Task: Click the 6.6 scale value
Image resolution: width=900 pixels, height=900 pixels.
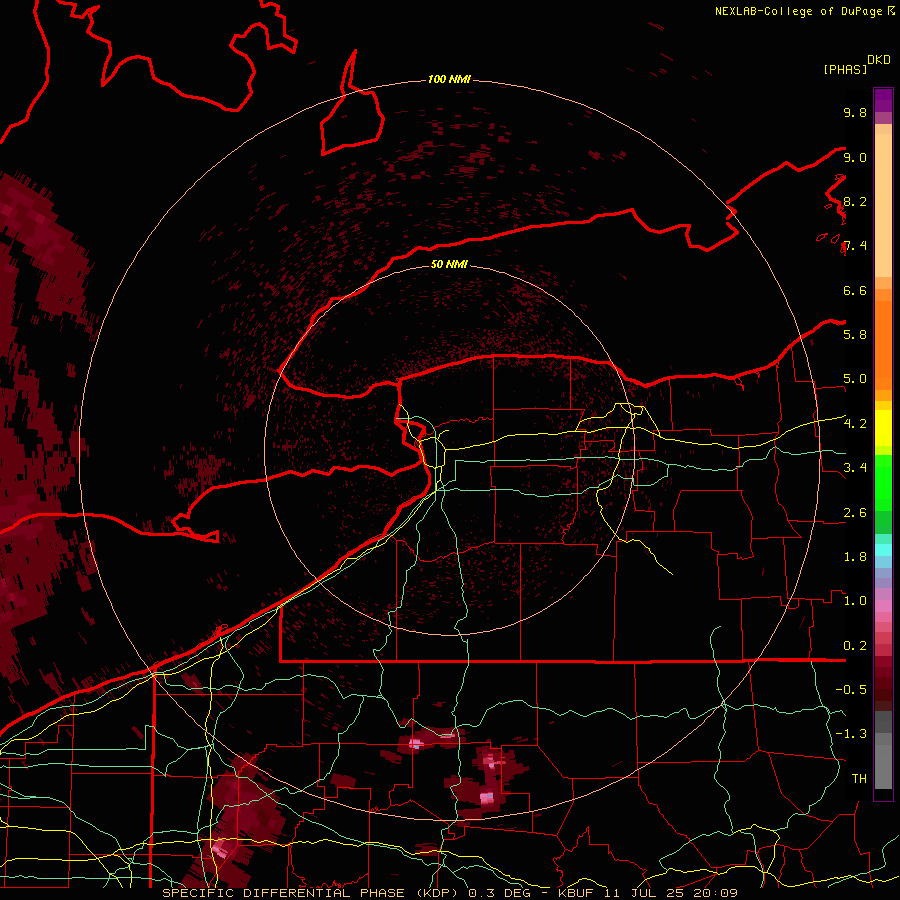Action: [x=855, y=290]
